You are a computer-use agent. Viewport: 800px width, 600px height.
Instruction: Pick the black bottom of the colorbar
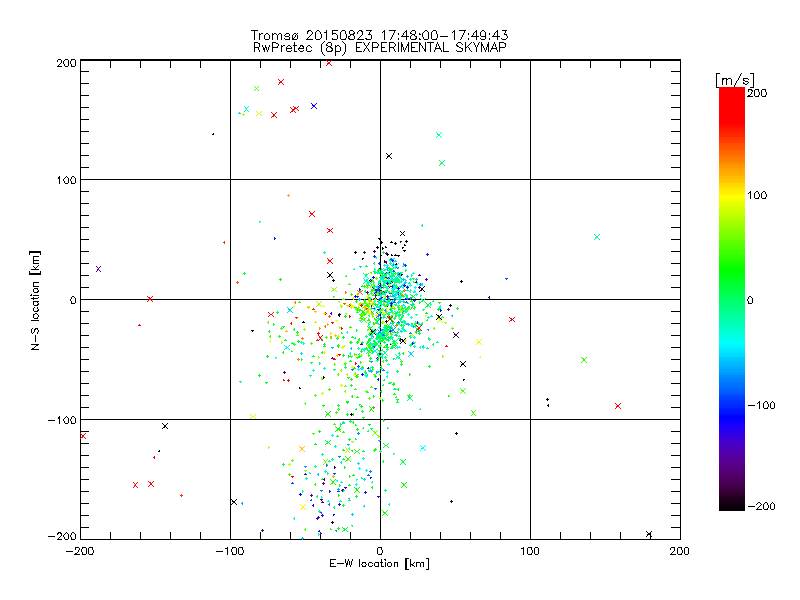[732, 504]
